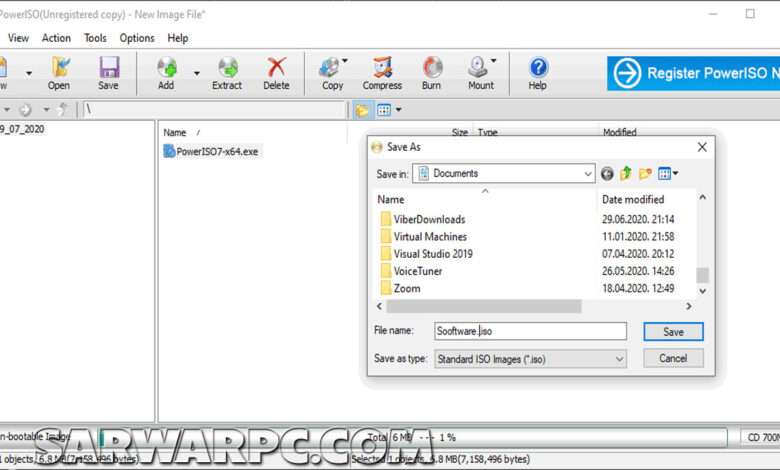The height and width of the screenshot is (470, 780).
Task: Click the Save As up one level icon
Action: click(x=626, y=174)
